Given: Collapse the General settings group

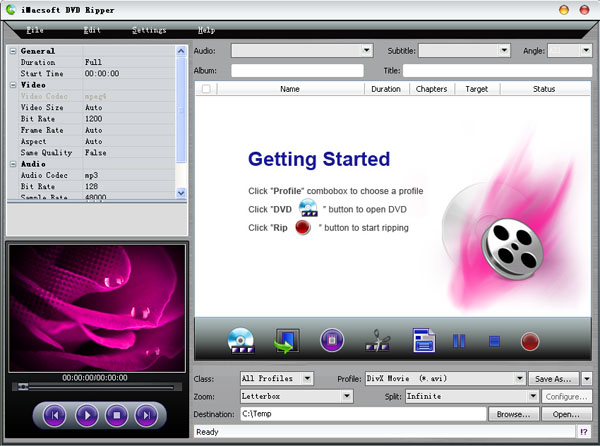Looking at the screenshot, I should (13, 51).
